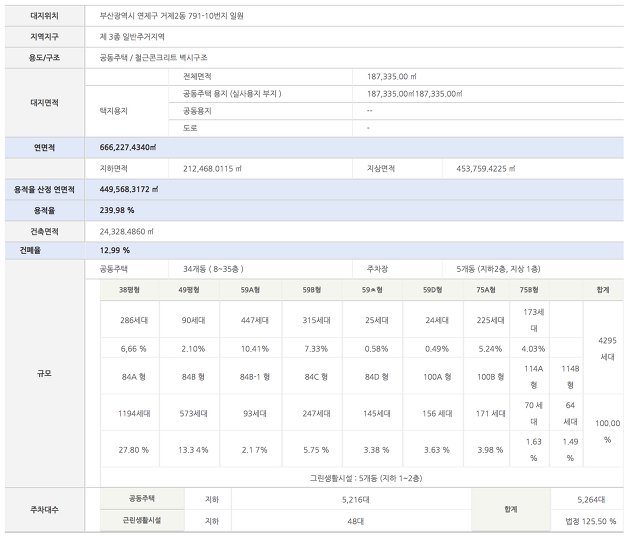
Task: Click the 전체면적 label
Action: pos(197,77)
